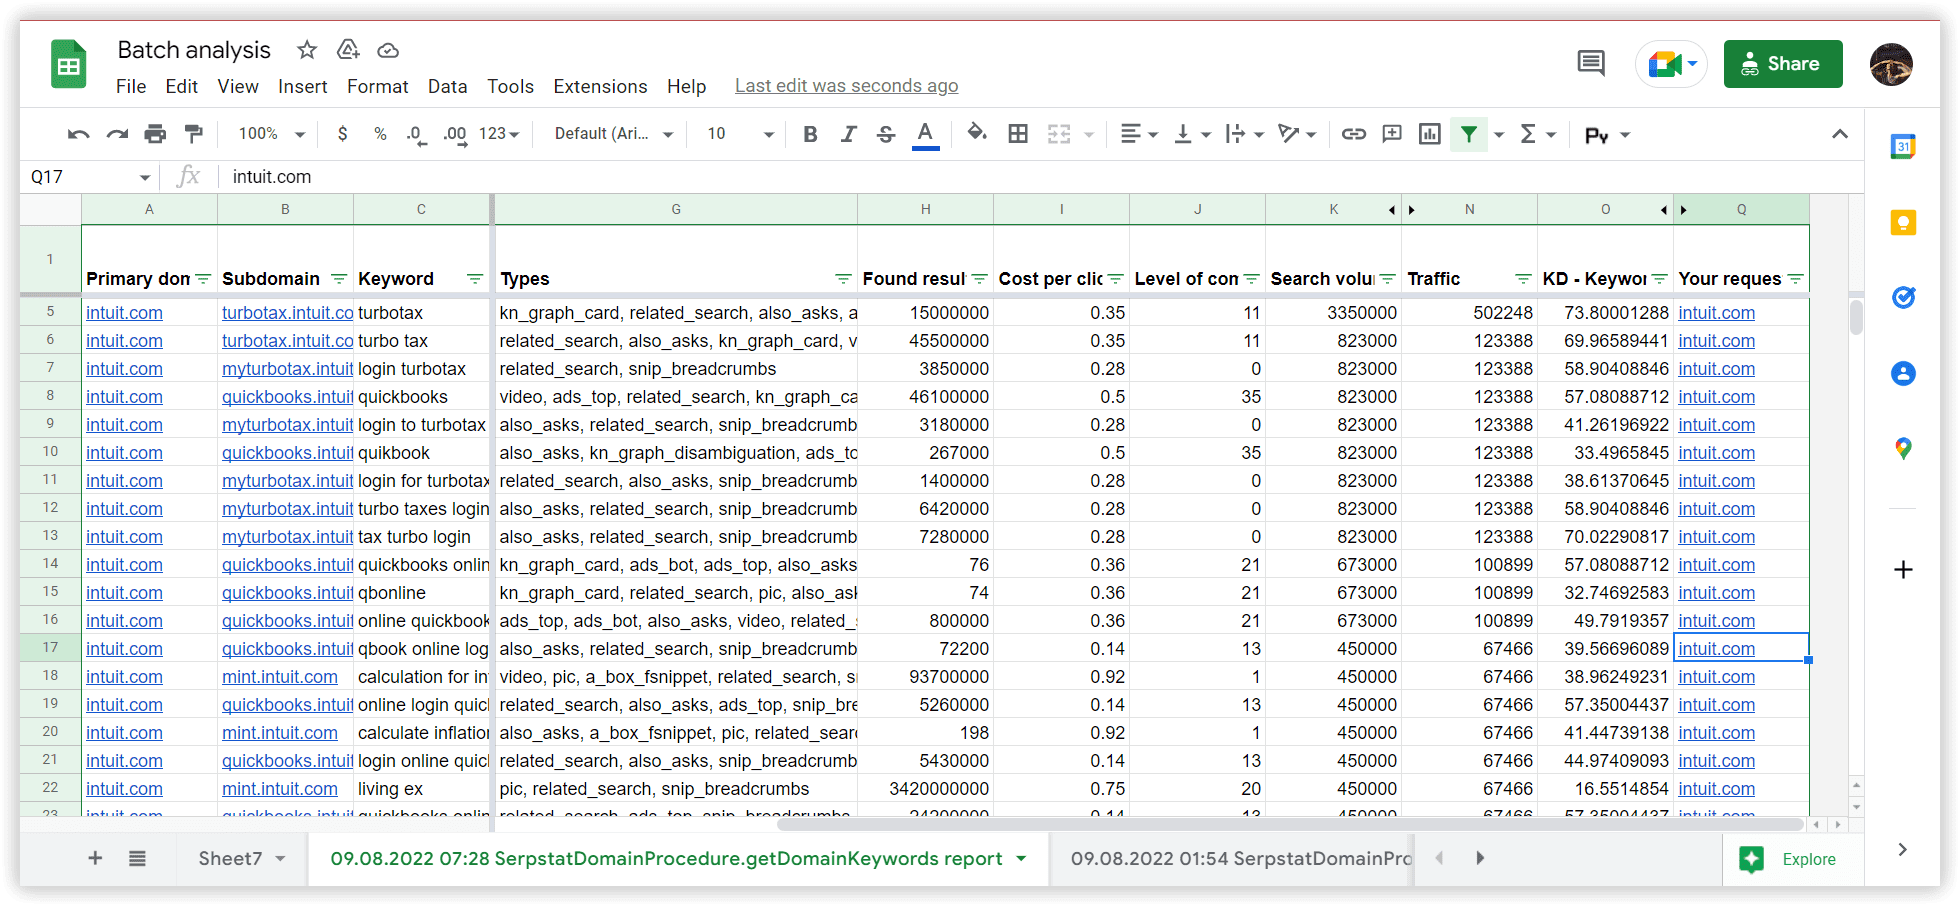
Task: Open comment history icon
Action: (1591, 64)
